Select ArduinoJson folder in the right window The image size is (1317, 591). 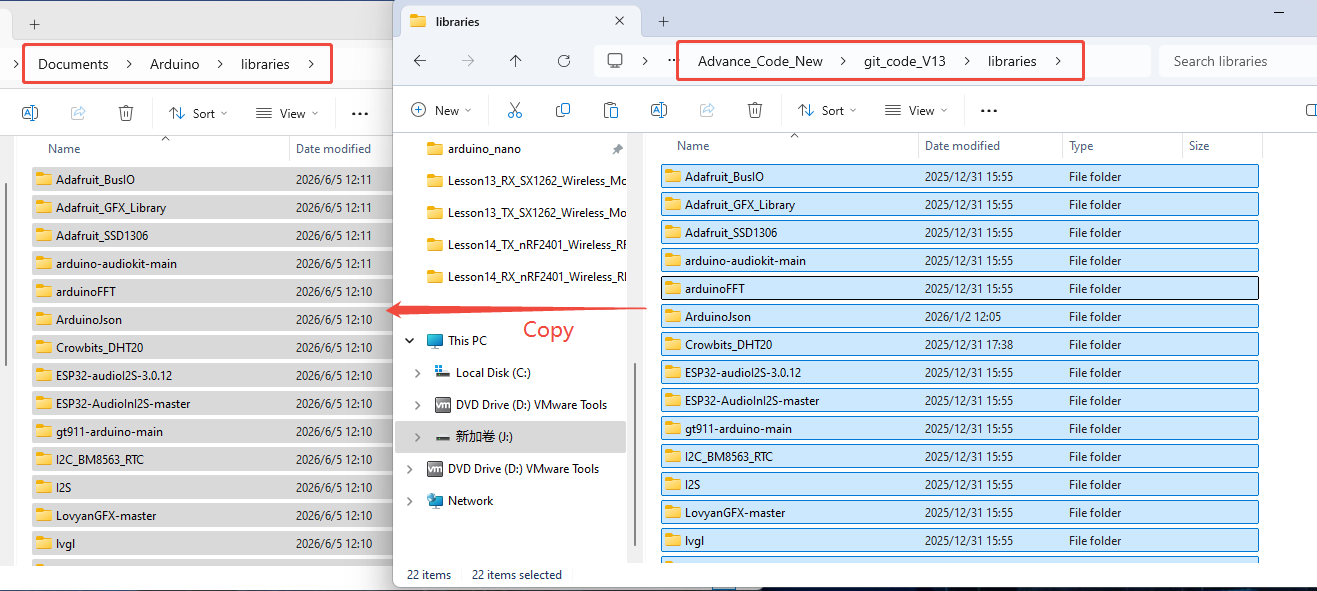(x=960, y=317)
